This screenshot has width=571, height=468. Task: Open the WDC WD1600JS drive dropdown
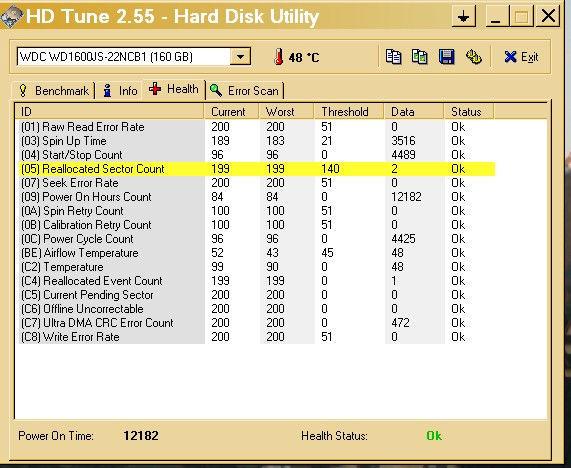(x=240, y=57)
